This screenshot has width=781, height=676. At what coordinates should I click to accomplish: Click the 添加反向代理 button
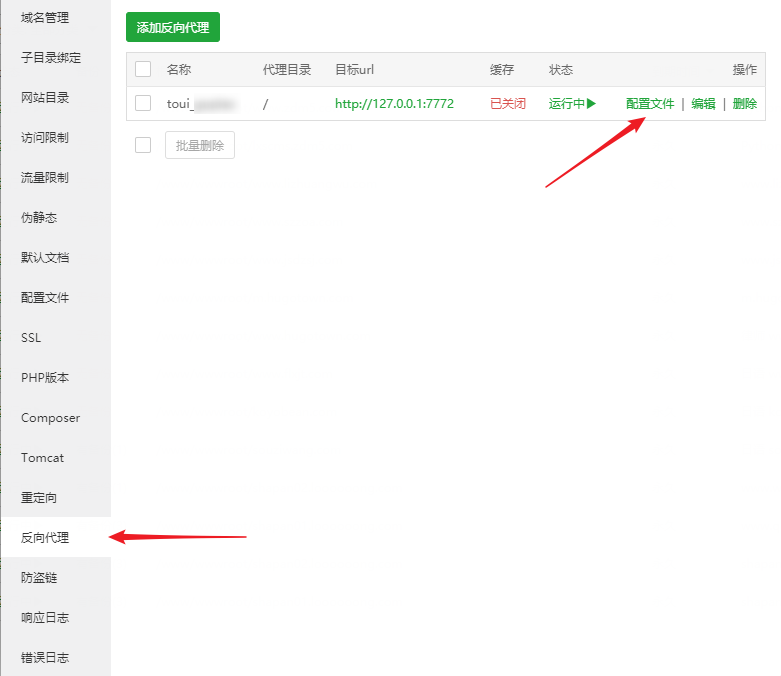pos(173,27)
